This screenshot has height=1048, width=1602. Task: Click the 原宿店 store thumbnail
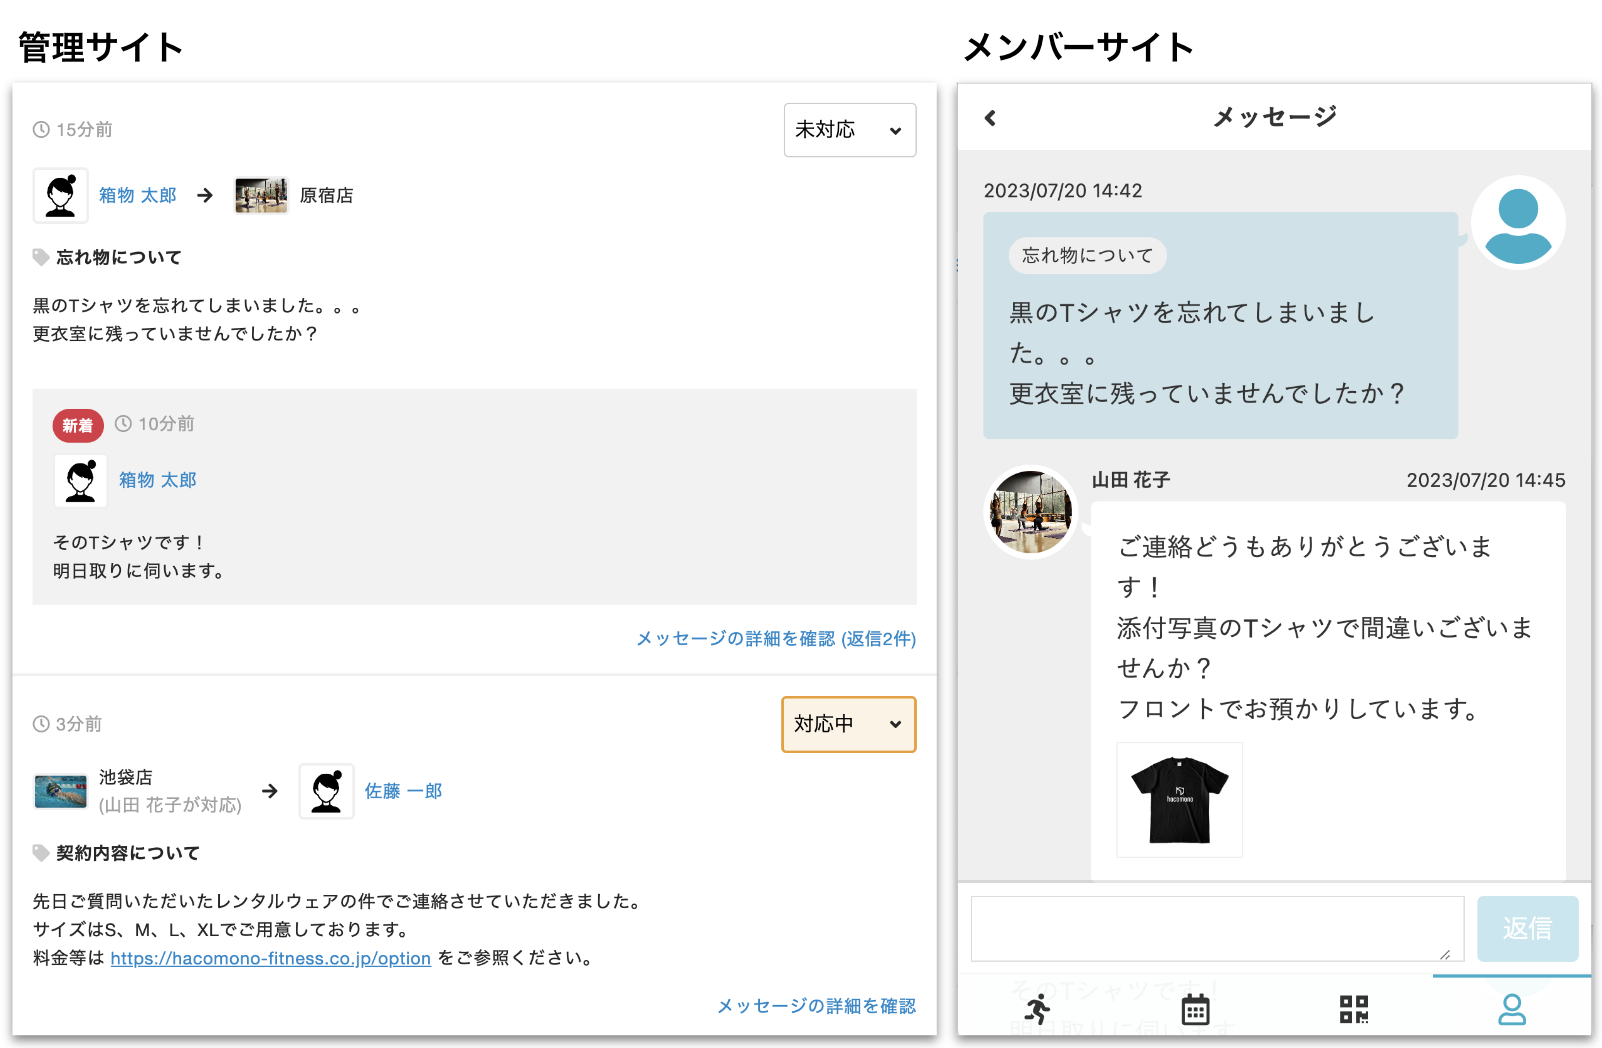click(261, 195)
